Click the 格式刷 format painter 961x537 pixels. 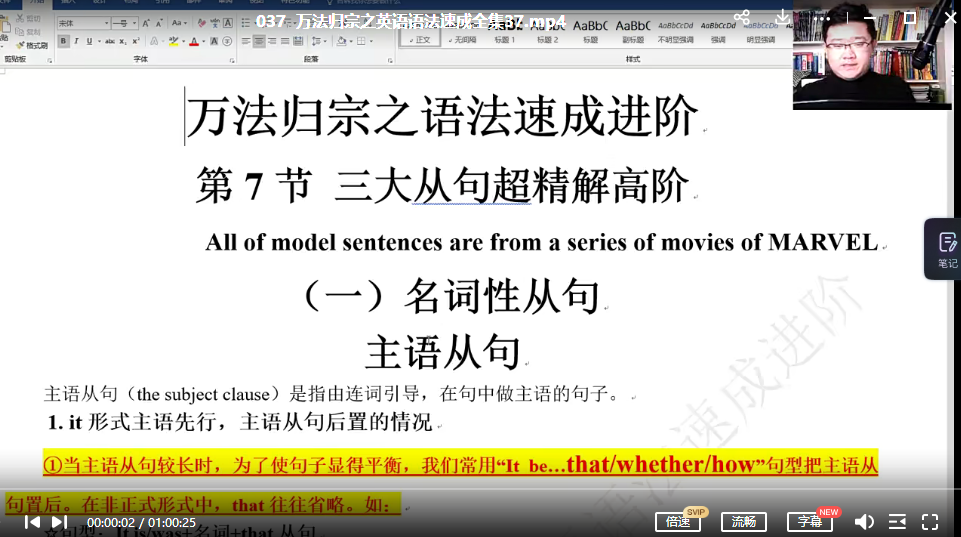(32, 45)
